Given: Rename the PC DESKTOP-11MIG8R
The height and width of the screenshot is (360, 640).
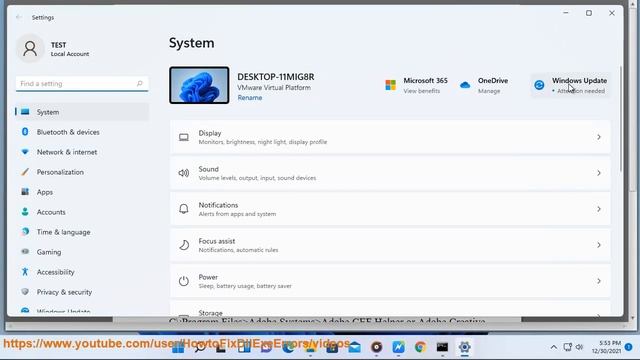Looking at the screenshot, I should coord(250,98).
